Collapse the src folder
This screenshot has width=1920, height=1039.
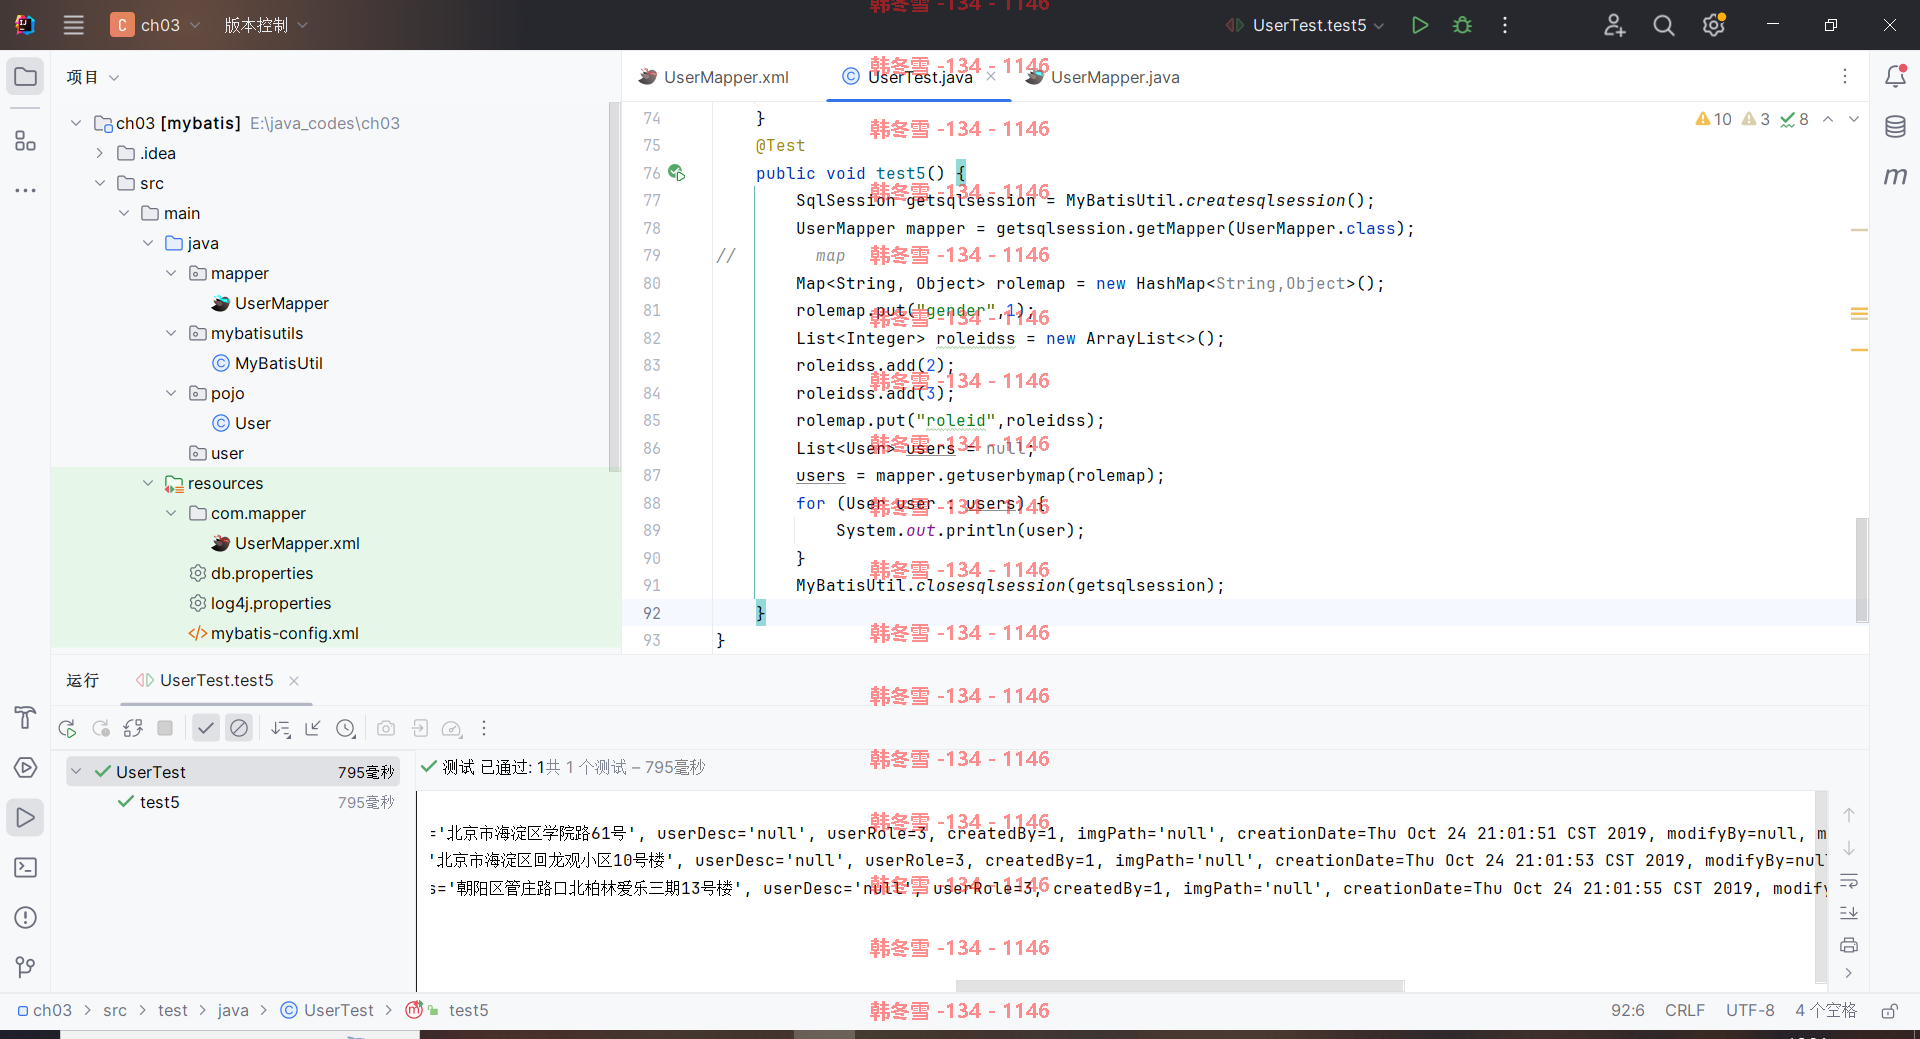[x=100, y=183]
